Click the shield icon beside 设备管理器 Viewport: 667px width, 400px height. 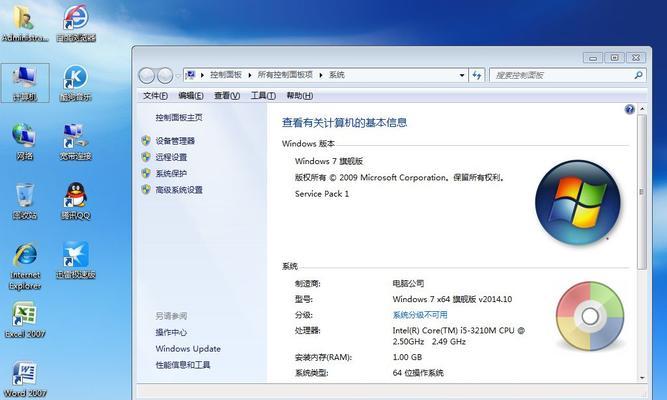146,140
